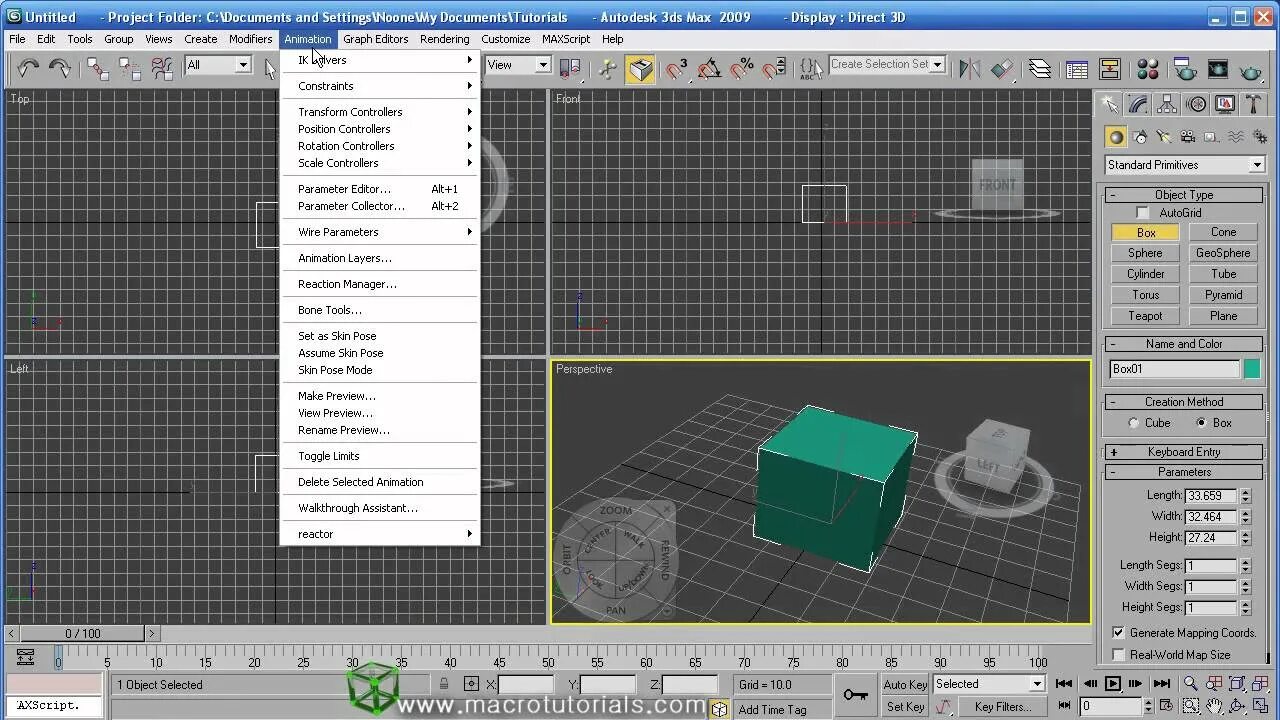Open the Curve Editor icon
Screen dimensions: 1280x720
pyautogui.click(x=1077, y=68)
